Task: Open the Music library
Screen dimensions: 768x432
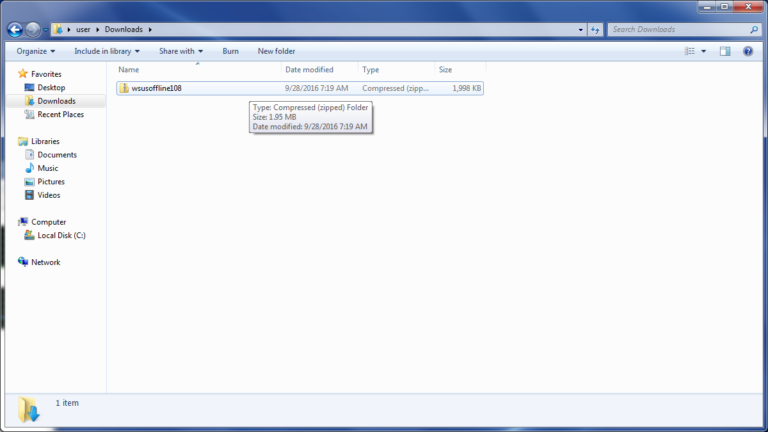Action: click(48, 168)
